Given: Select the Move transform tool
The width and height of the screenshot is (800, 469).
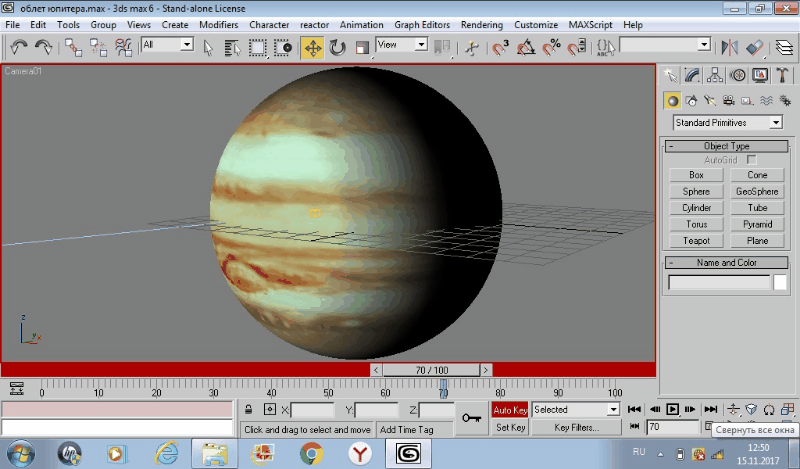Looking at the screenshot, I should coord(312,46).
